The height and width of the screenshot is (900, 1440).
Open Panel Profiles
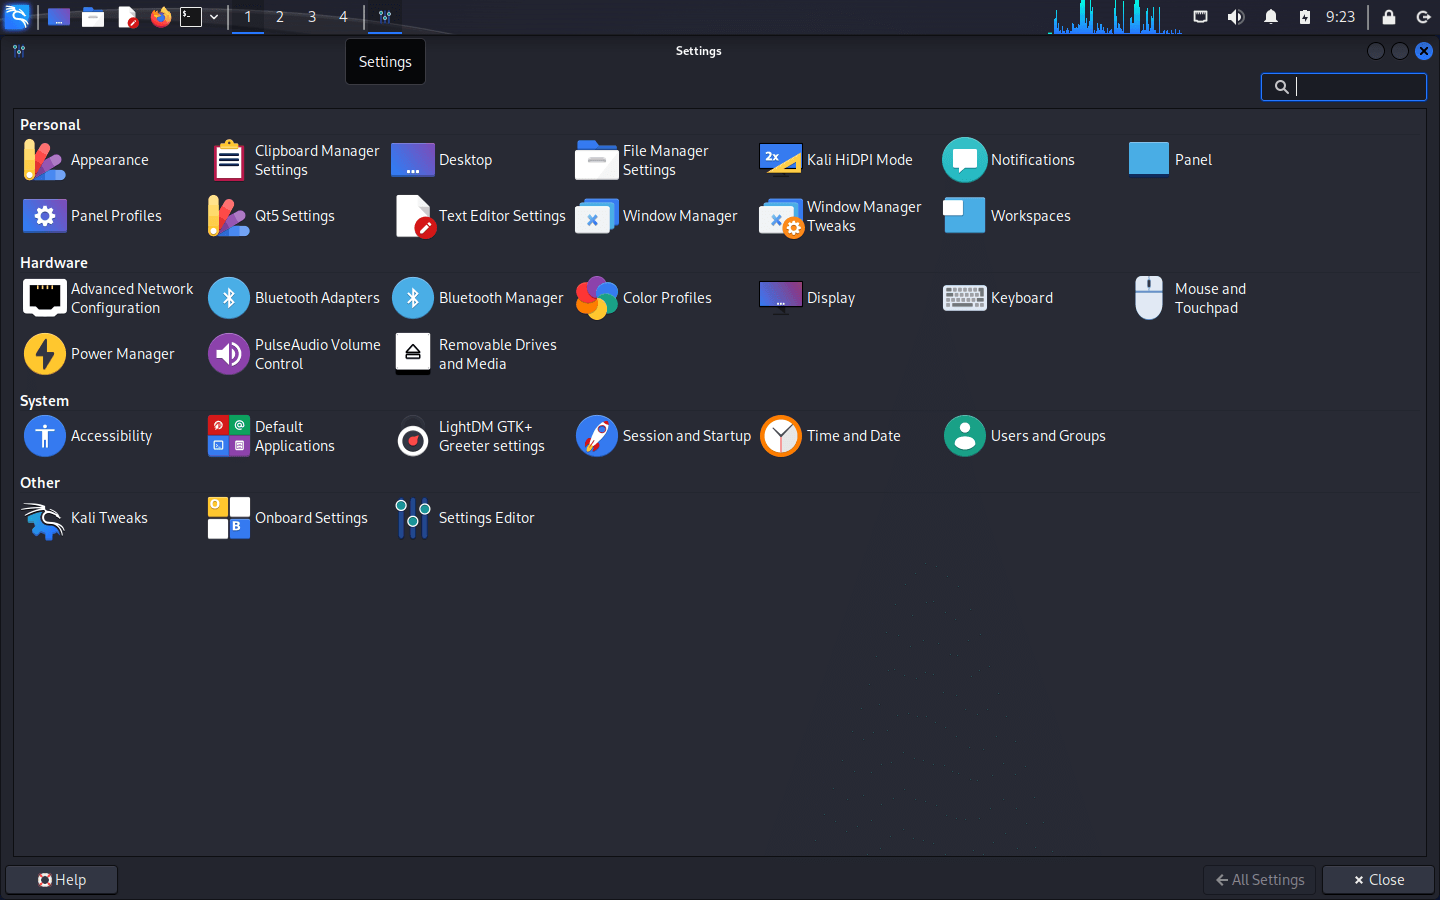pos(93,216)
